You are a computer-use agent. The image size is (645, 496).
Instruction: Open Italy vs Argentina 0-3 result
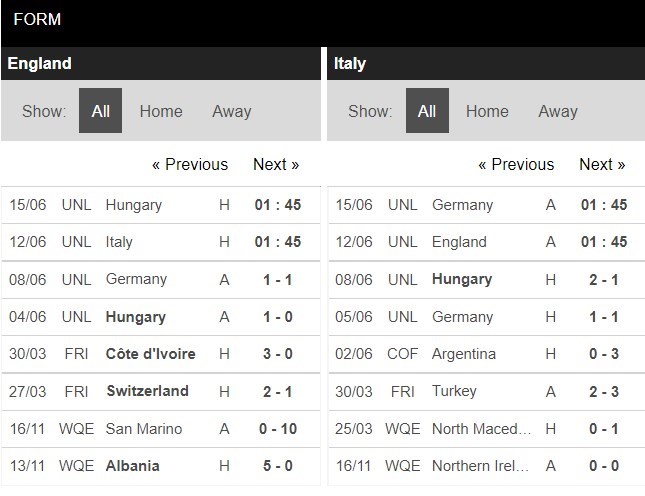point(487,354)
